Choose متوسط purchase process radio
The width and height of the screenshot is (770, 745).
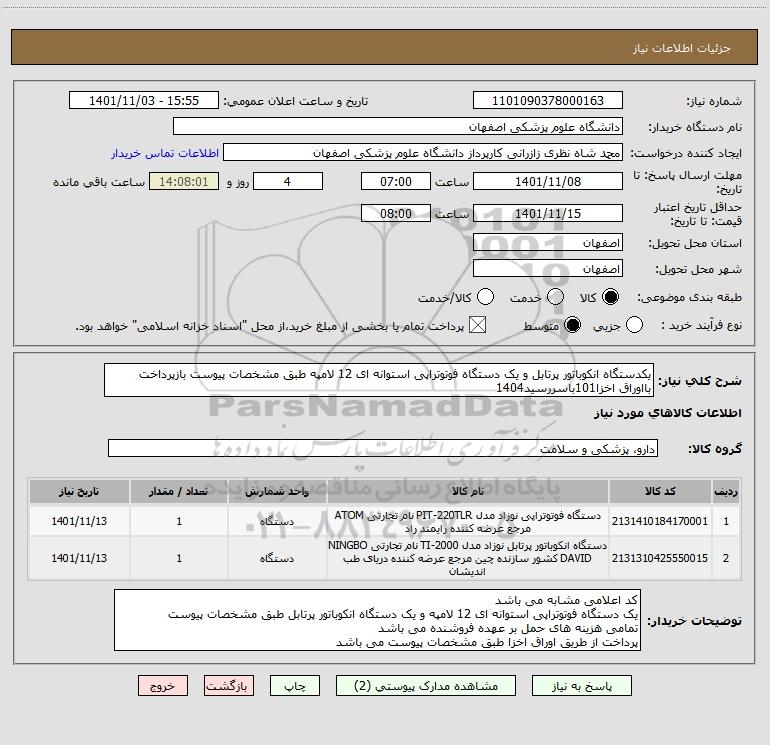pos(572,325)
